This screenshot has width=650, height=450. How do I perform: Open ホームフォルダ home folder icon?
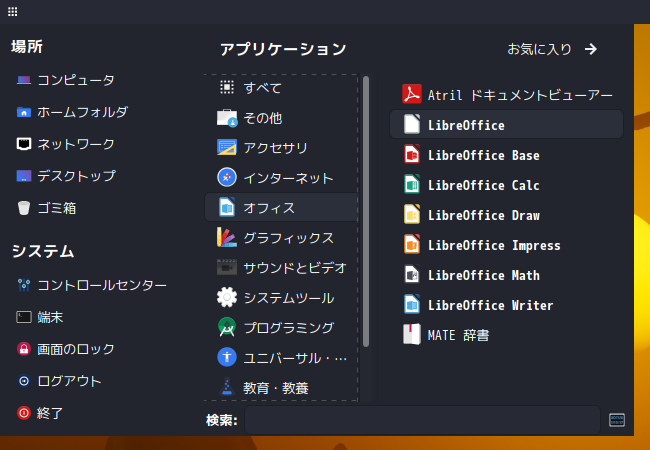coord(24,112)
